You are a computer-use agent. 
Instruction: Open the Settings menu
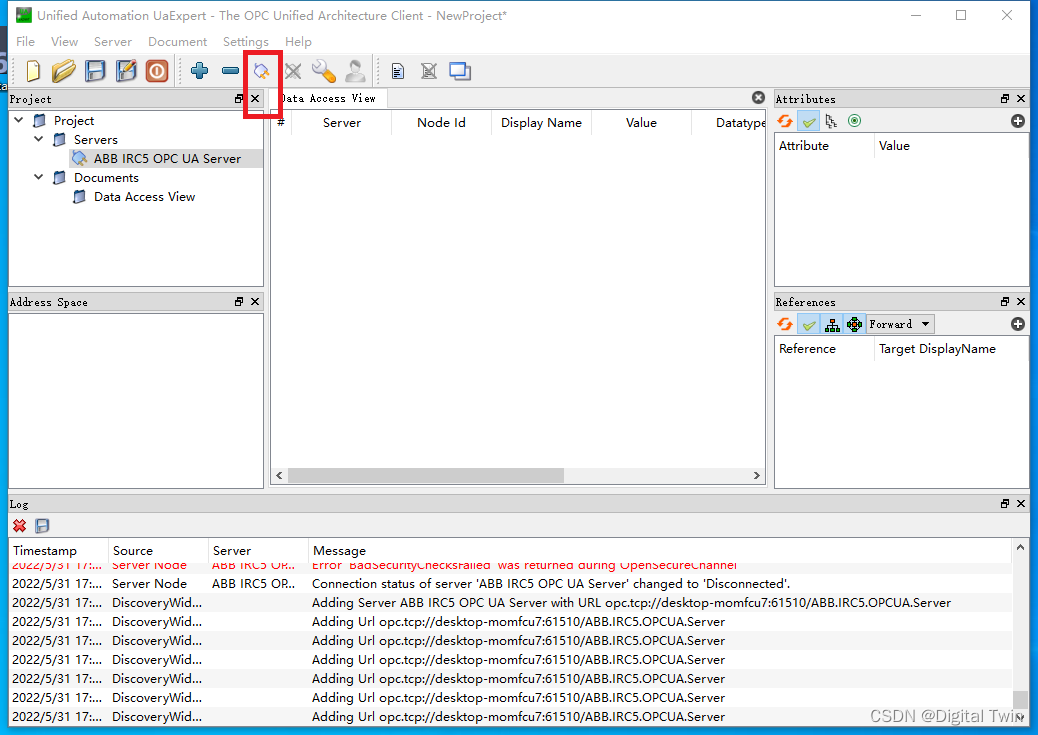pyautogui.click(x=246, y=42)
